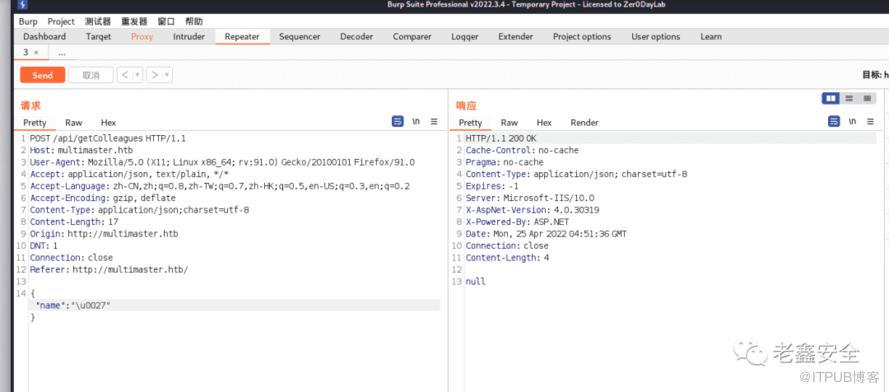Select Pretty view in response panel
889x392 pixels.
click(470, 123)
